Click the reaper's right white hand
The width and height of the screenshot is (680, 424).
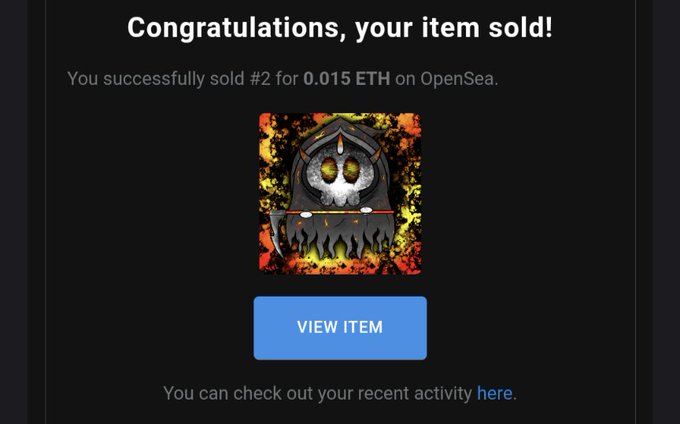point(366,211)
